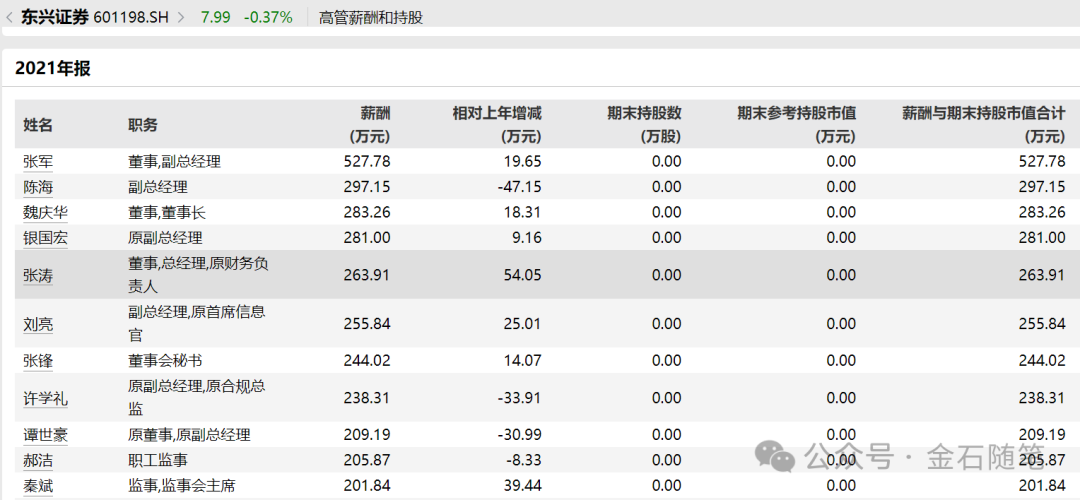Select 刘亮 salary change value 25.01
The width and height of the screenshot is (1080, 500).
523,324
